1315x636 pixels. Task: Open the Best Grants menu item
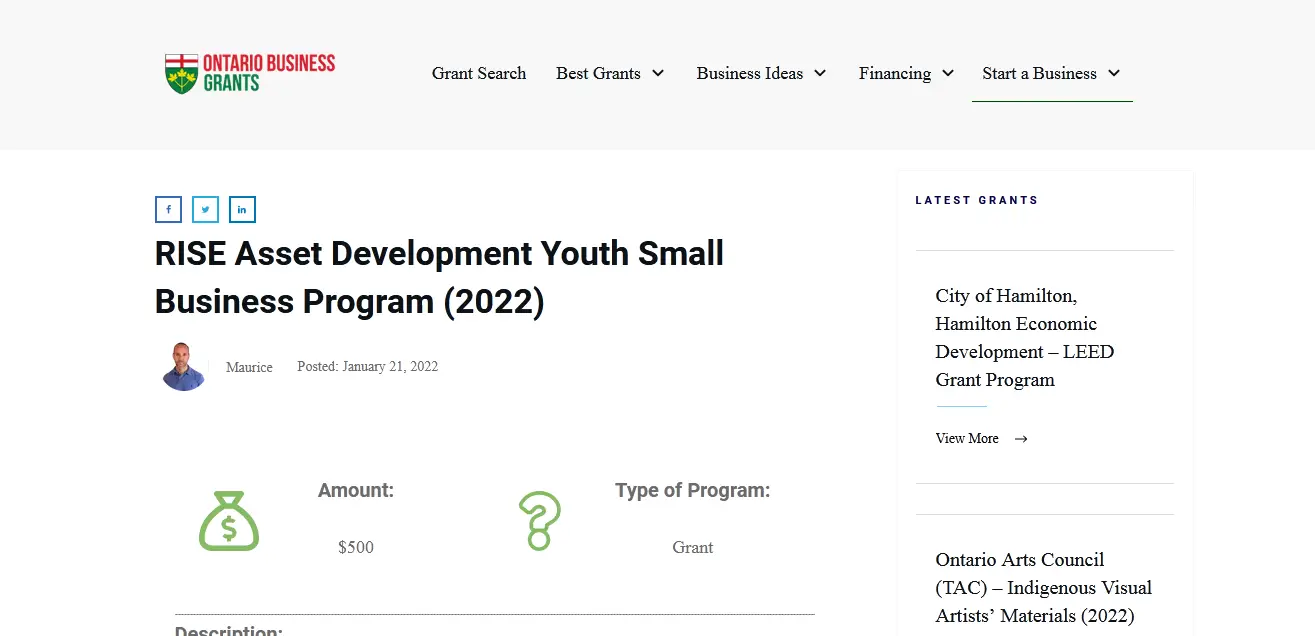[x=598, y=73]
